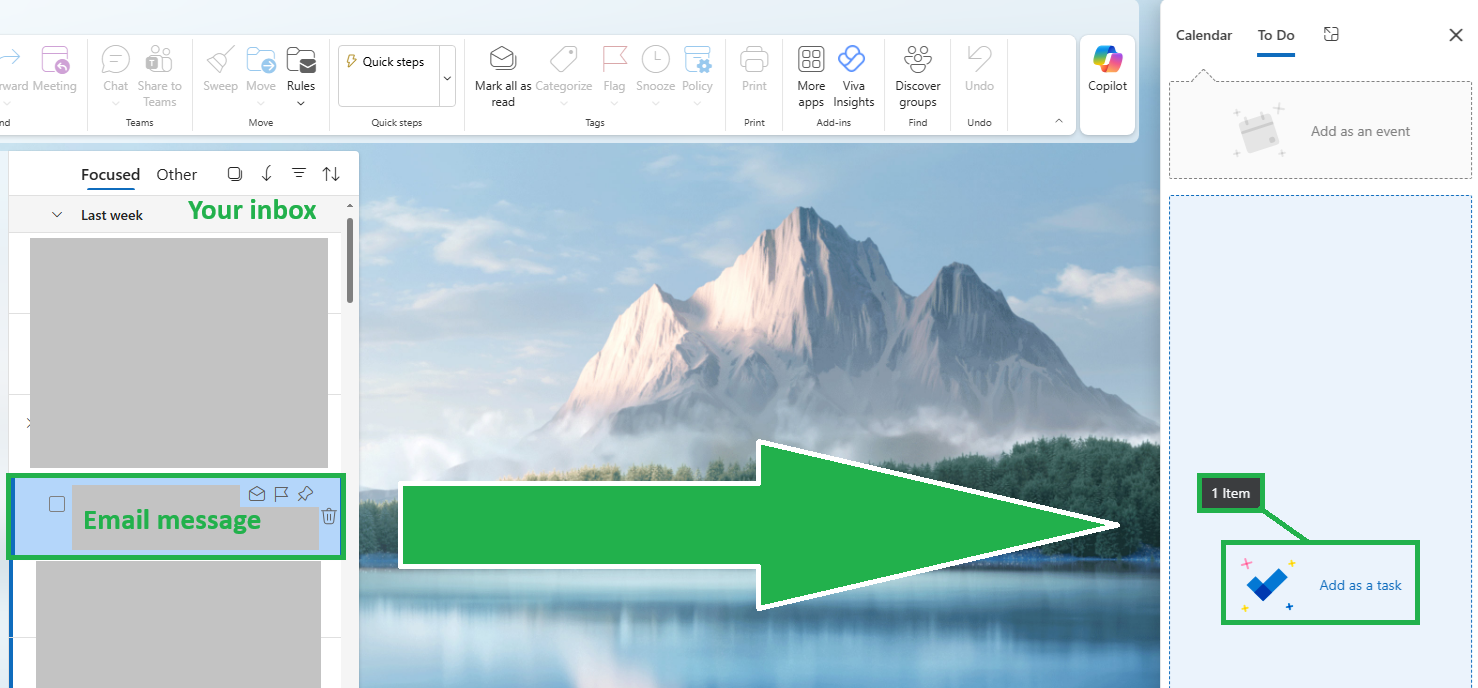This screenshot has height=688, width=1478.
Task: Click the Policy icon
Action: (697, 60)
